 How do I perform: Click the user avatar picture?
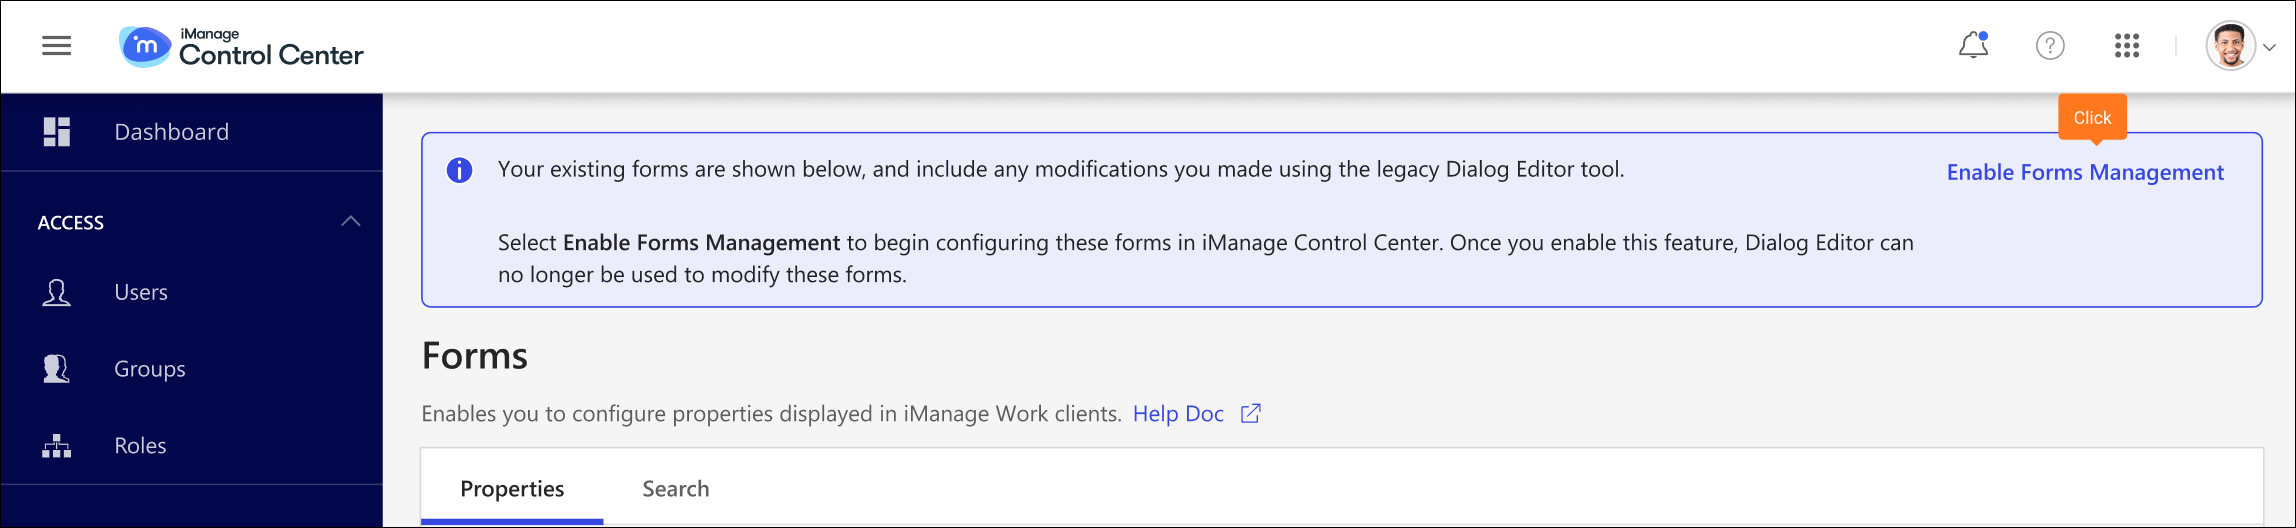click(x=2230, y=46)
